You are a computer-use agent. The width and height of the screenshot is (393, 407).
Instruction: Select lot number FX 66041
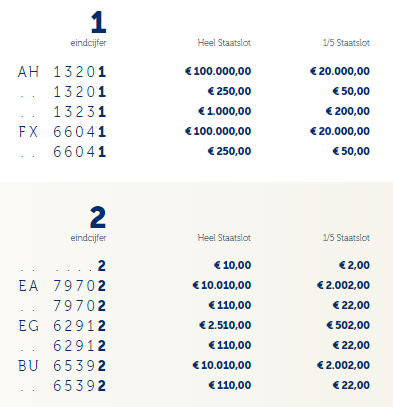coord(62,132)
